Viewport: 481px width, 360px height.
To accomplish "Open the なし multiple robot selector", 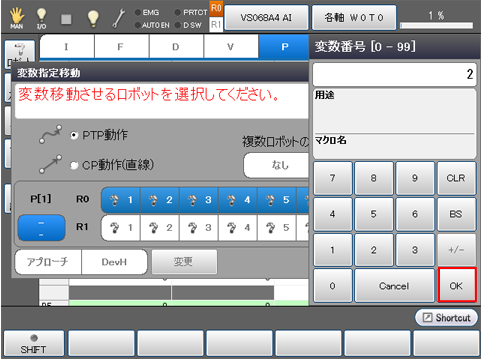I will tap(277, 165).
